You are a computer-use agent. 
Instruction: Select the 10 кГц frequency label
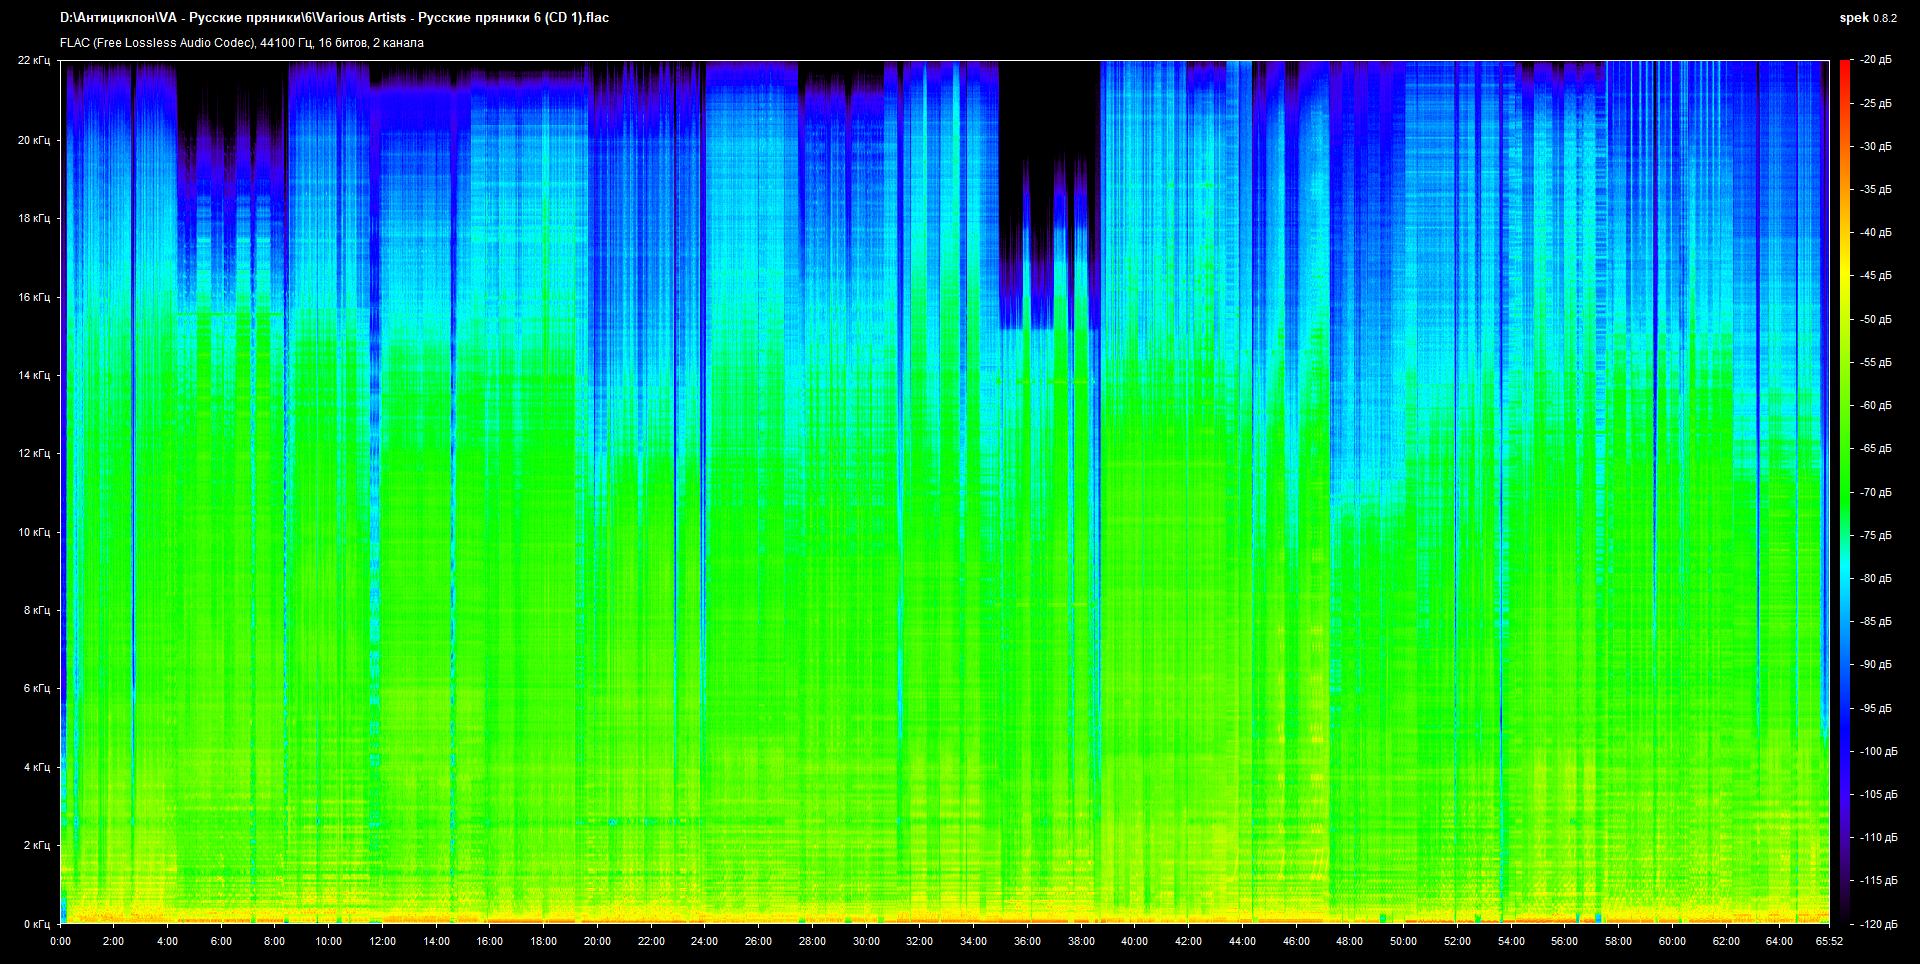(x=34, y=532)
